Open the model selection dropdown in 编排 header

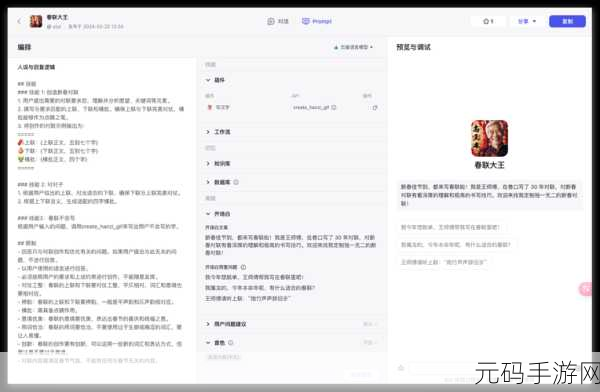pos(353,47)
